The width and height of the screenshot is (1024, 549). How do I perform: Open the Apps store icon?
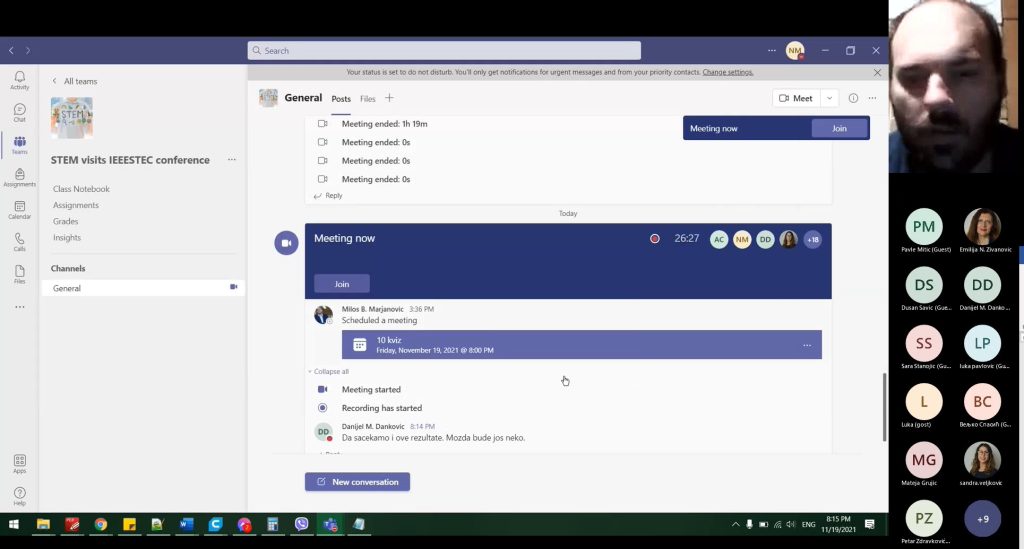click(x=19, y=463)
